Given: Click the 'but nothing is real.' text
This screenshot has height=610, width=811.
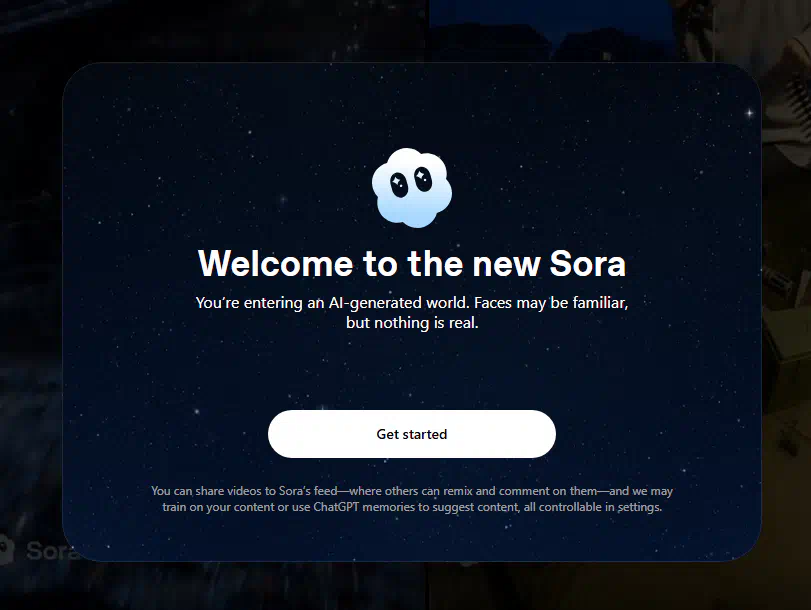Looking at the screenshot, I should tap(412, 323).
